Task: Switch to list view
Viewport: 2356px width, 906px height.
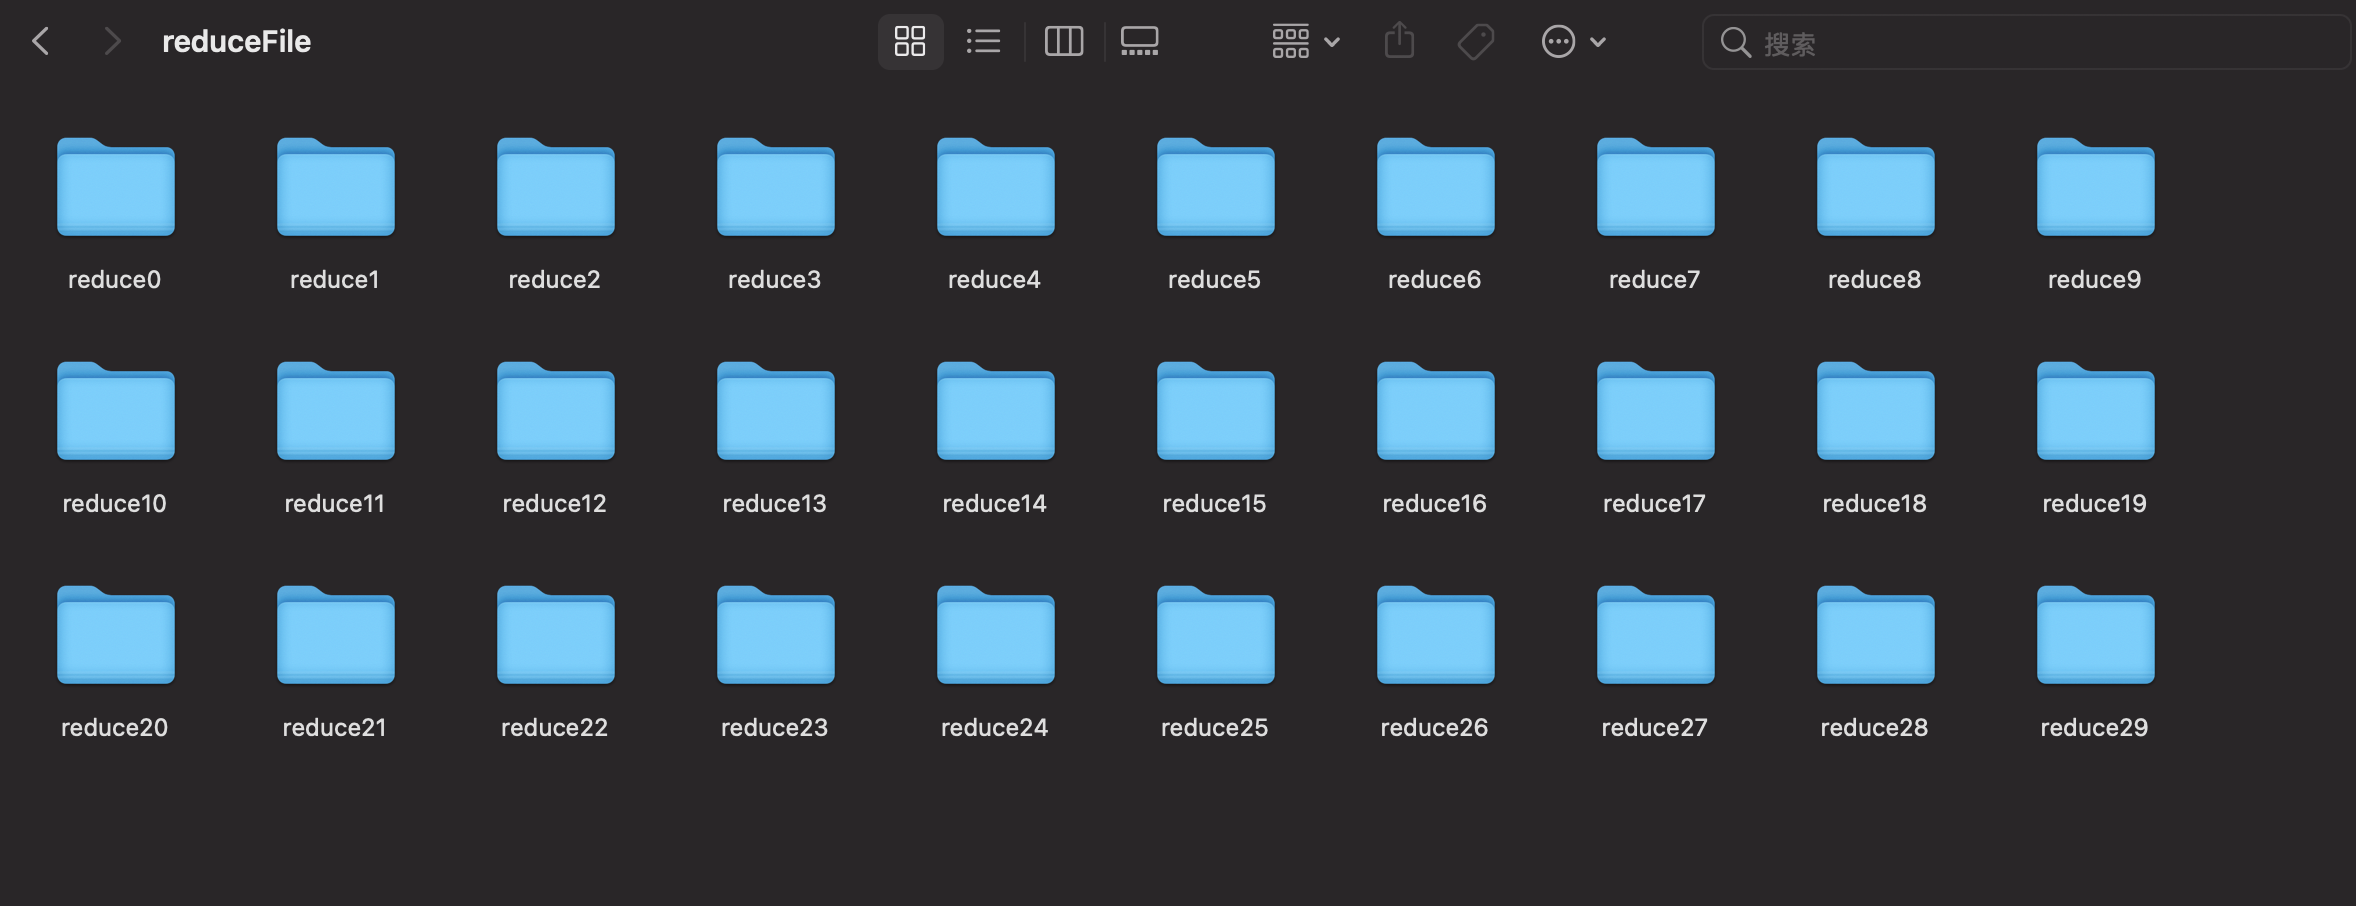Action: point(983,41)
